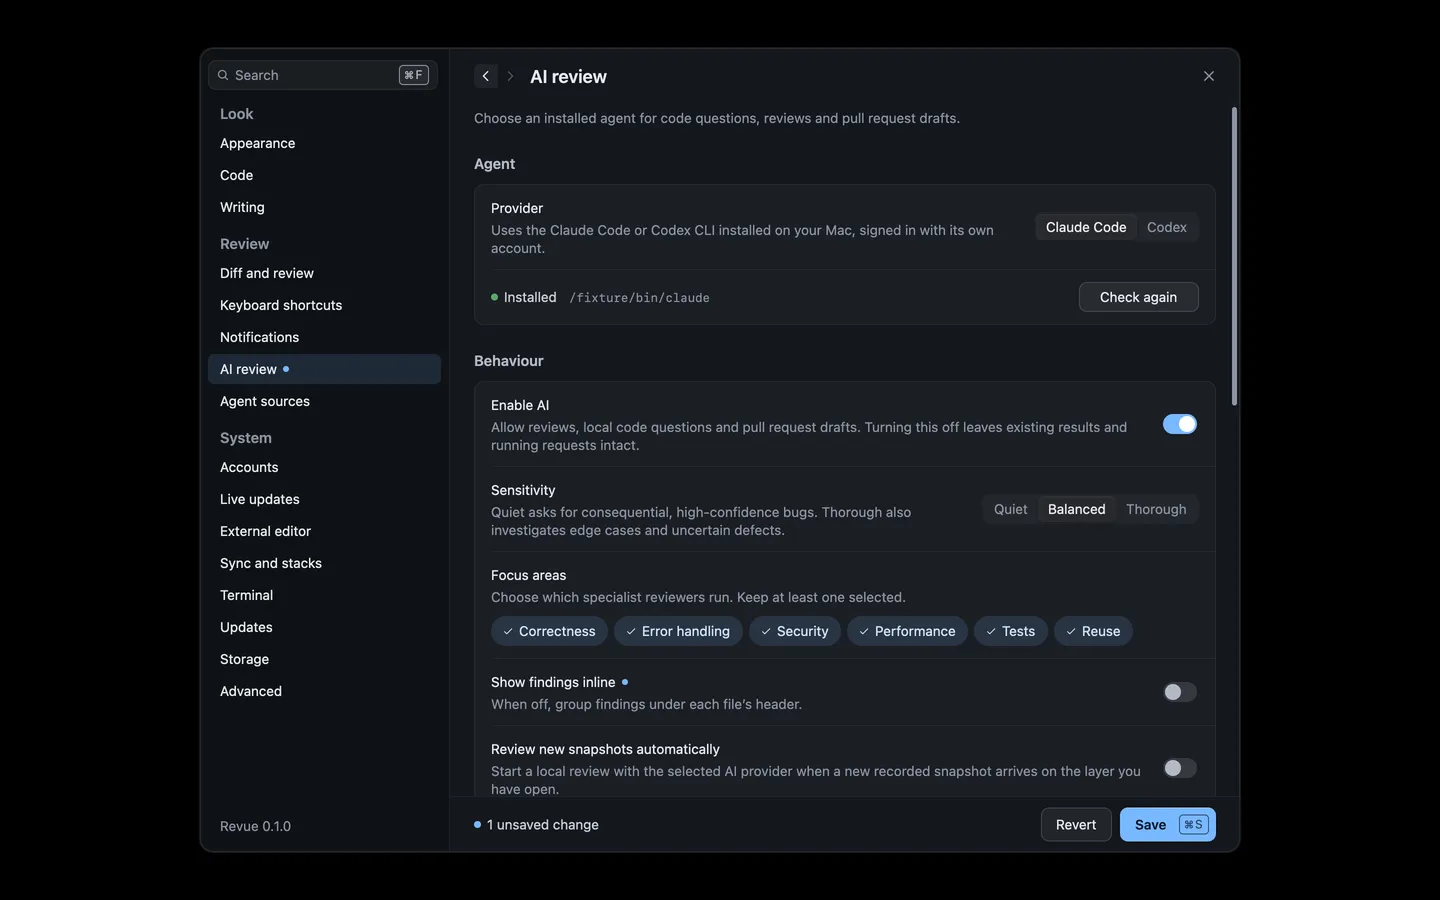Deselect the Tests focus chip
This screenshot has height=900, width=1440.
pyautogui.click(x=1011, y=631)
